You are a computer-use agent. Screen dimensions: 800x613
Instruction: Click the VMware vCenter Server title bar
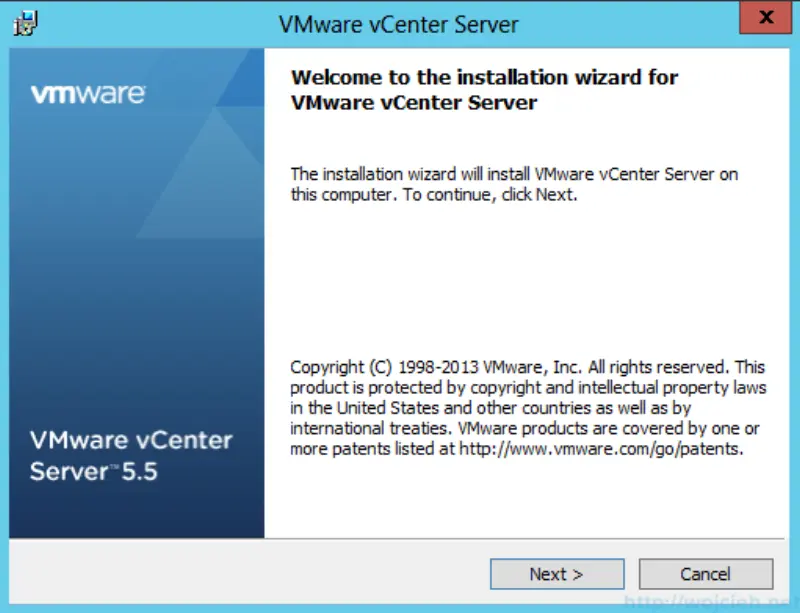[x=400, y=24]
